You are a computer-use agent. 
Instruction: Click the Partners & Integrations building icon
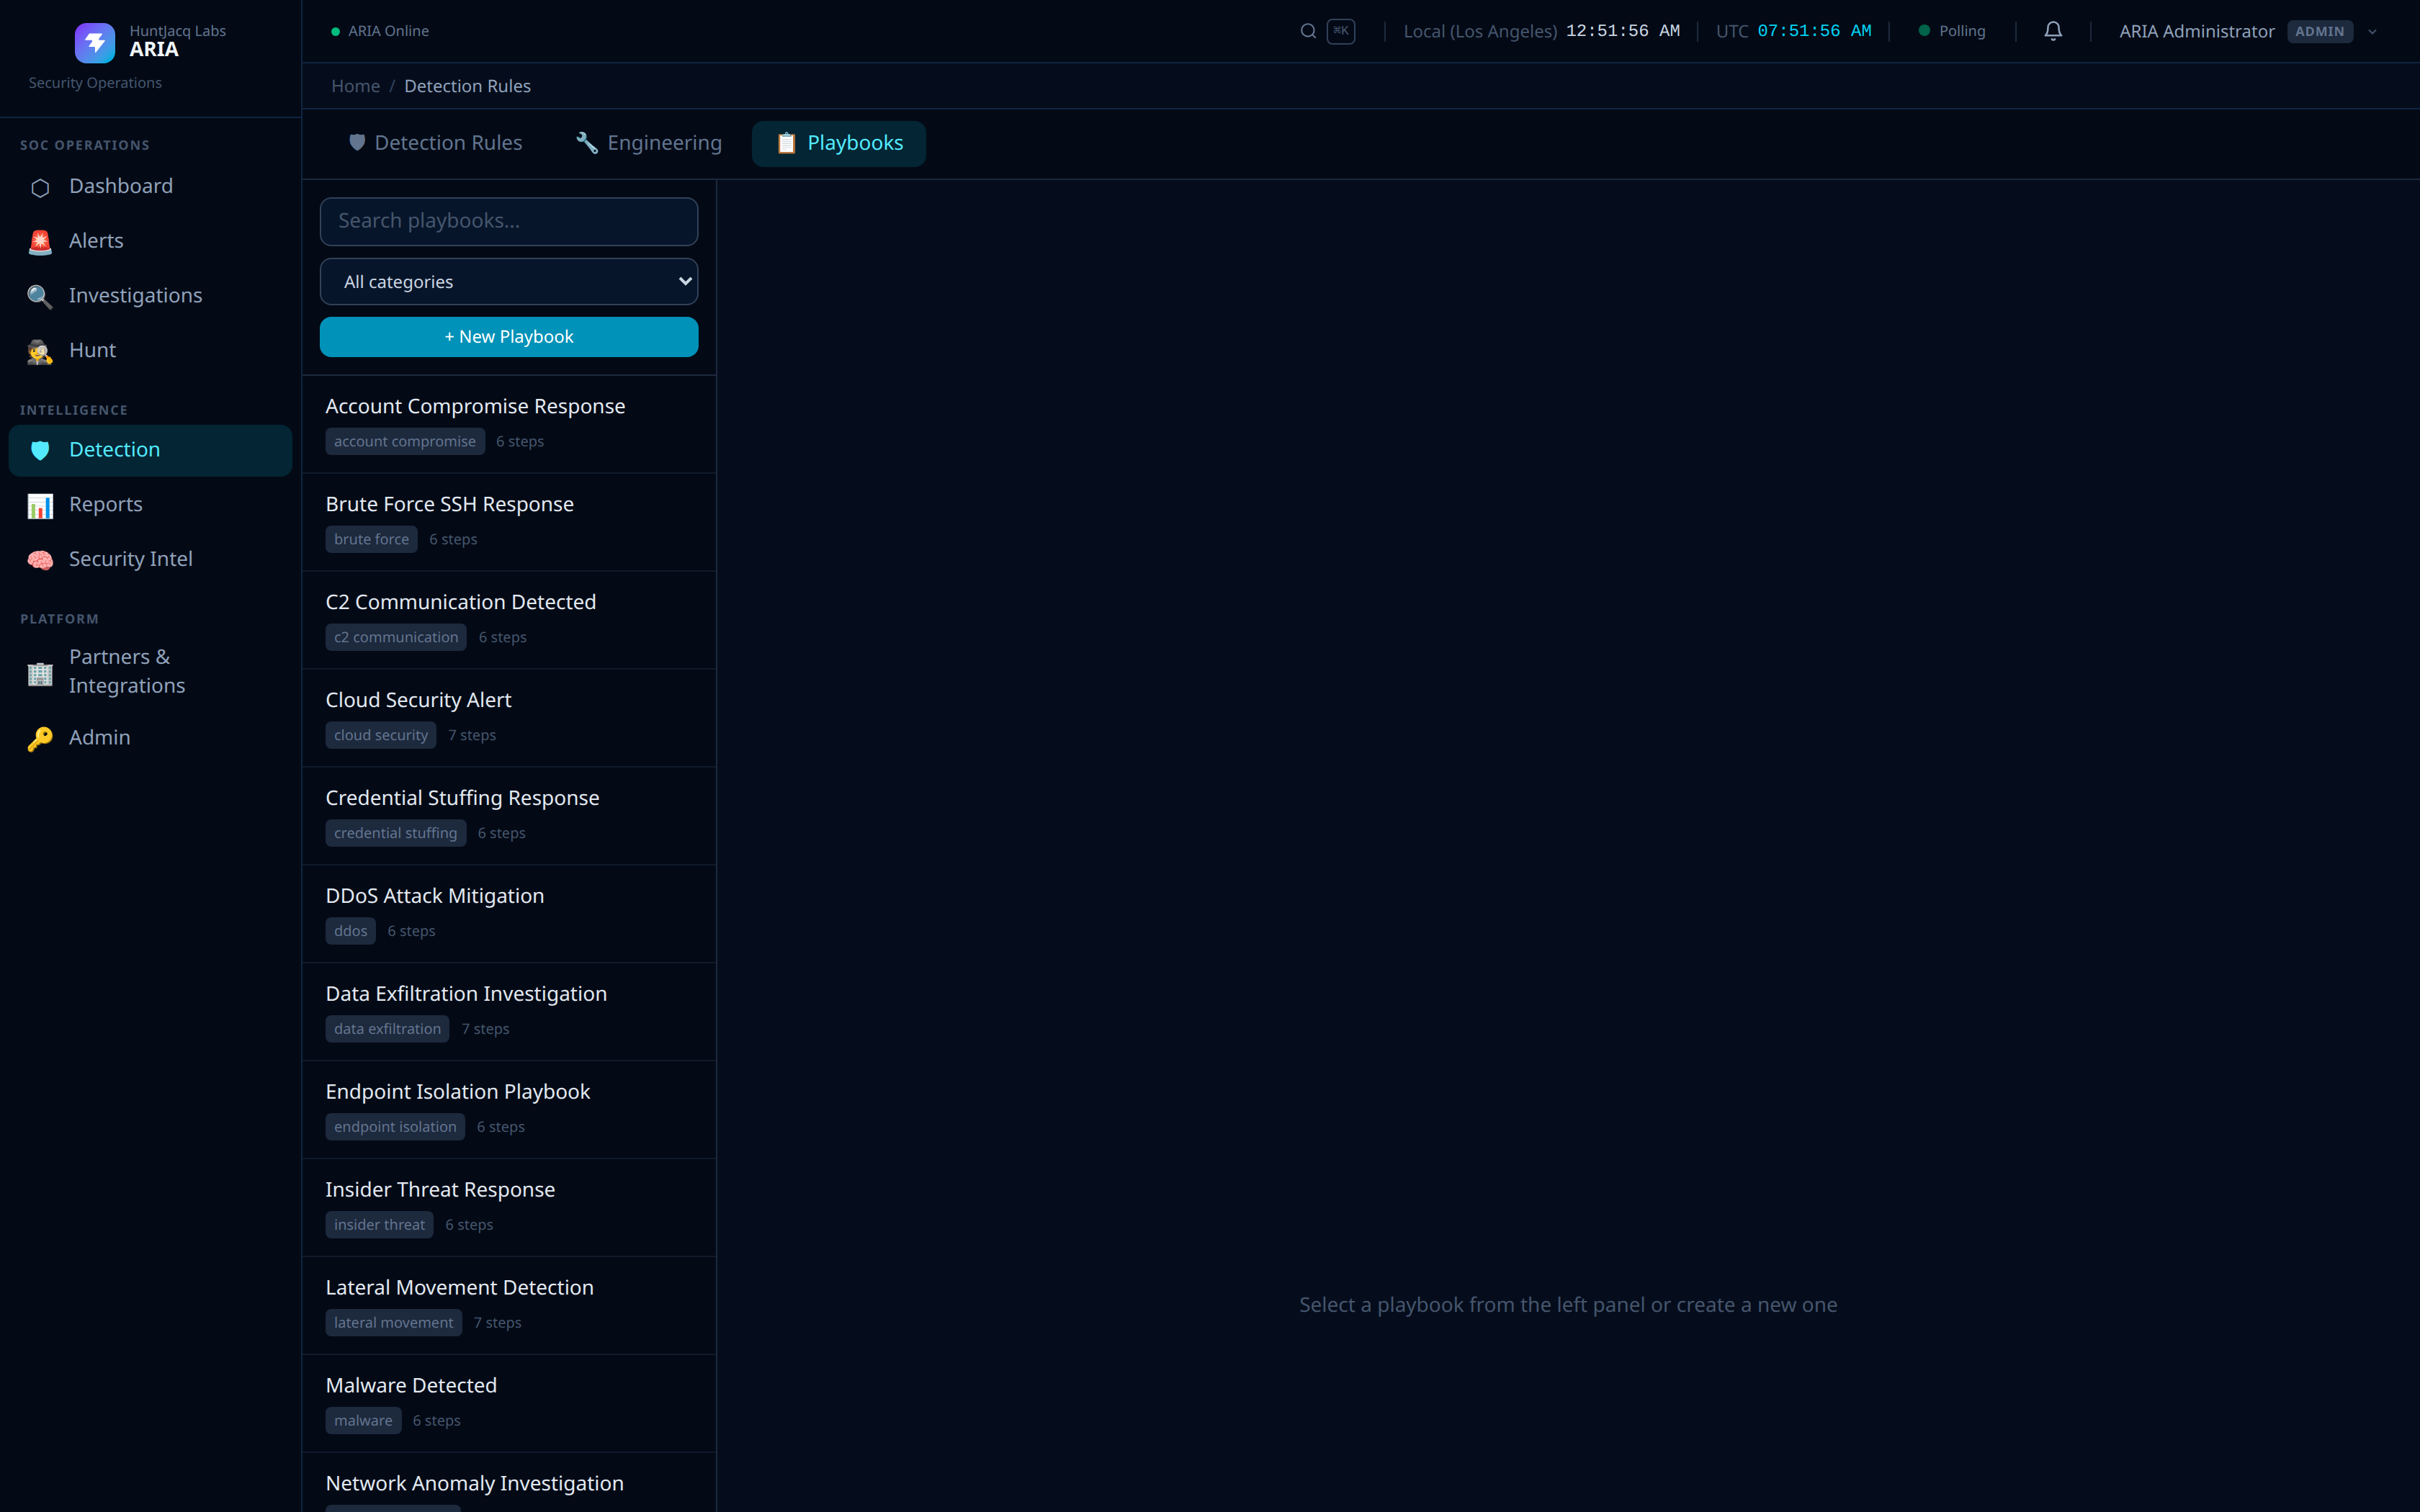coord(40,673)
